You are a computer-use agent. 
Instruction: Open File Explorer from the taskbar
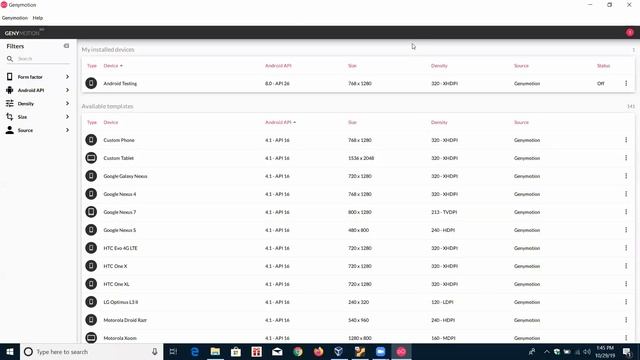coord(215,352)
